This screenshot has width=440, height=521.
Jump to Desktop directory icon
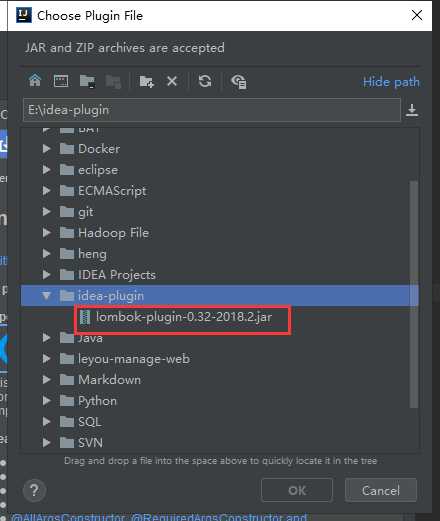tap(61, 81)
